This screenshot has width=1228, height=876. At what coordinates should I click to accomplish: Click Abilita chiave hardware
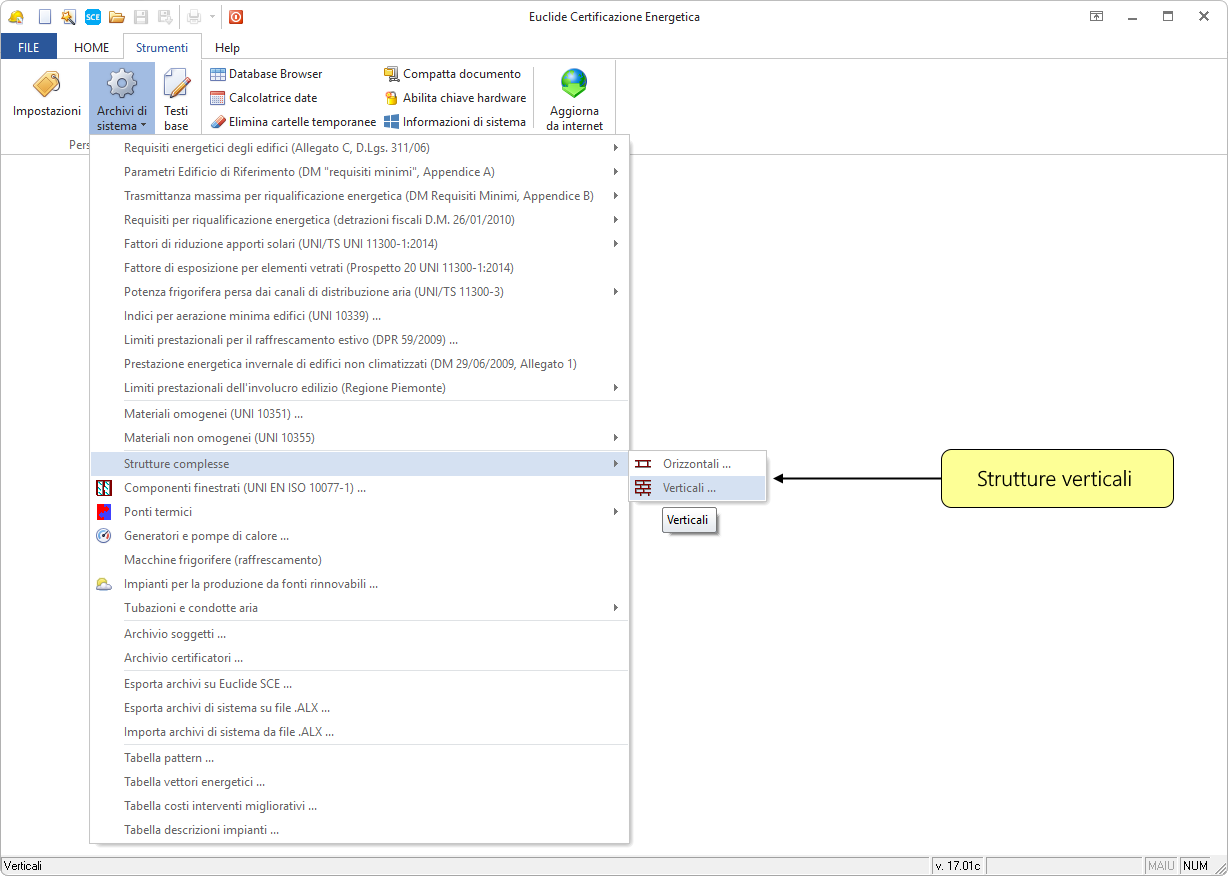click(455, 98)
